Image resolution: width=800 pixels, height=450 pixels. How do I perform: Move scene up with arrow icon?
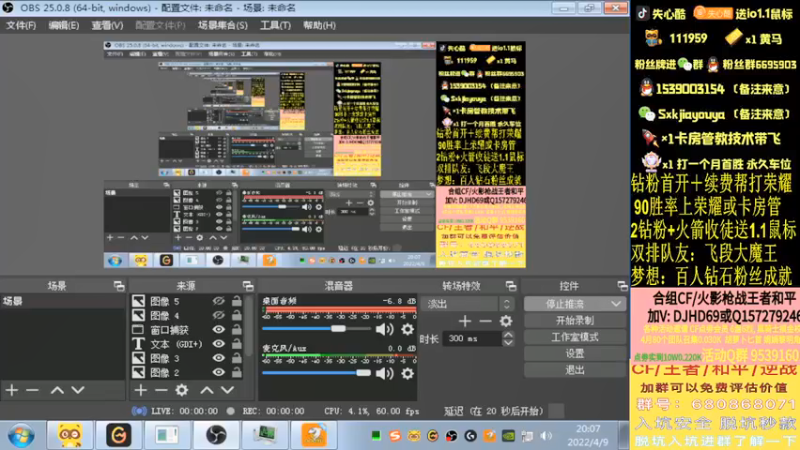pyautogui.click(x=57, y=390)
